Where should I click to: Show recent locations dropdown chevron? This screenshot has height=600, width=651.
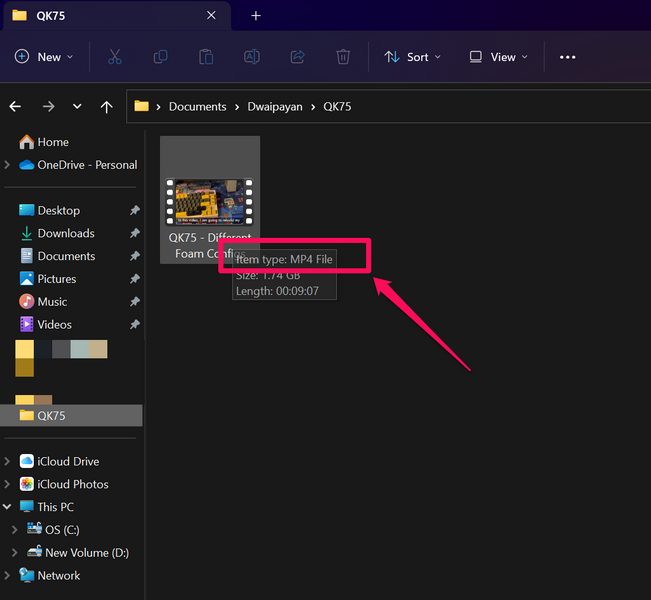(77, 107)
